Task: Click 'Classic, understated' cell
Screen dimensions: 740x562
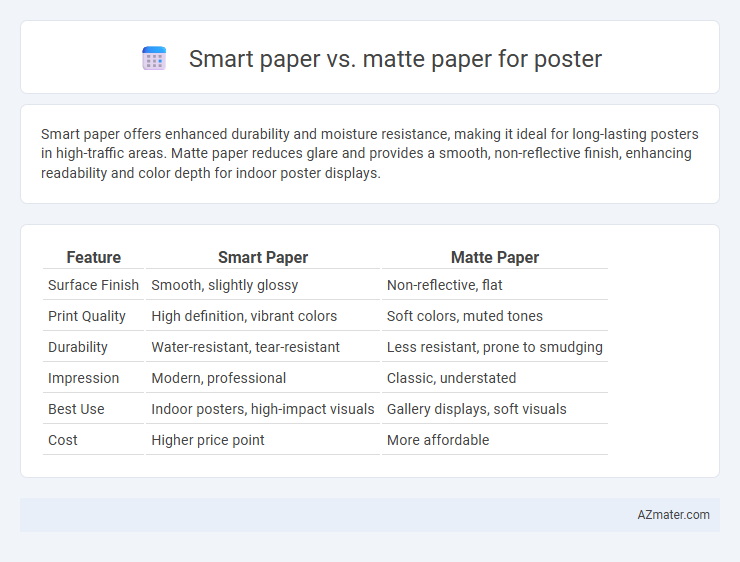Action: point(452,378)
